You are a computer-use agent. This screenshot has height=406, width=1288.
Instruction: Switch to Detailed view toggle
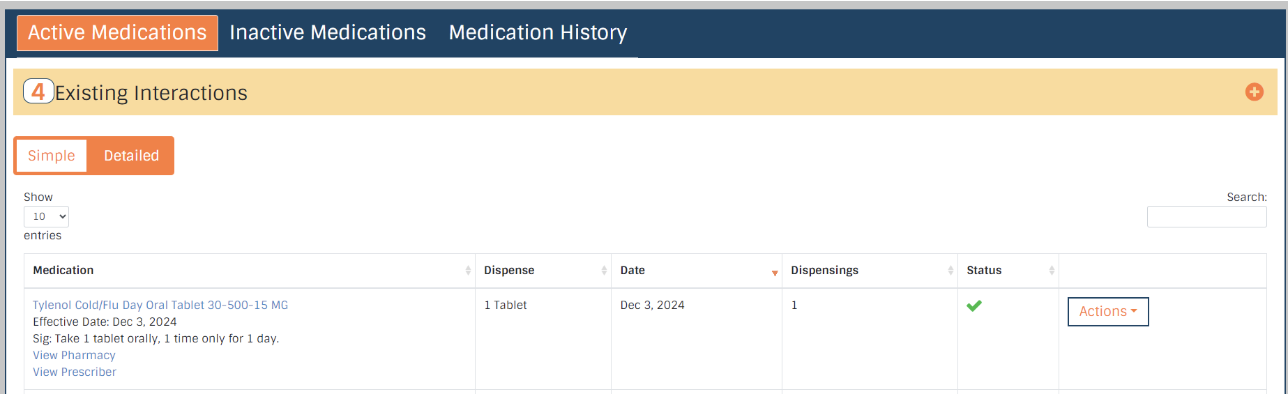131,156
